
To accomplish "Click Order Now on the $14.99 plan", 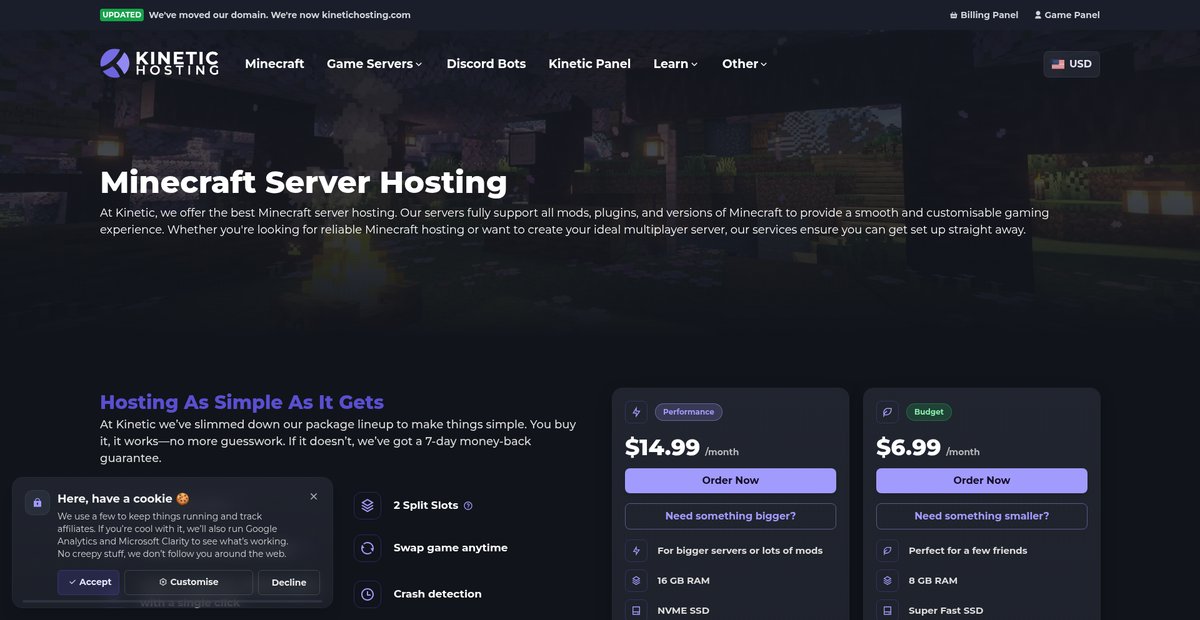I will (x=730, y=481).
